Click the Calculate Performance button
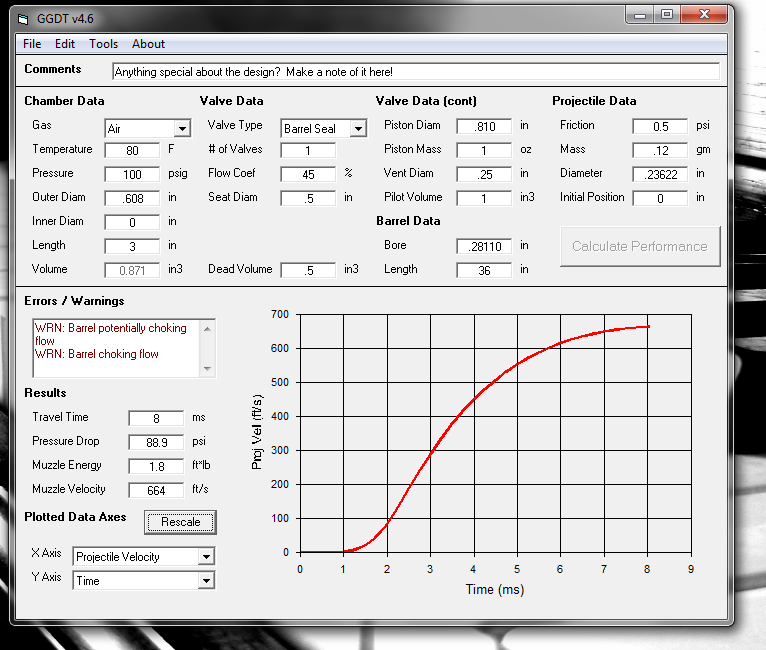Viewport: 766px width, 650px height. pyautogui.click(x=639, y=246)
